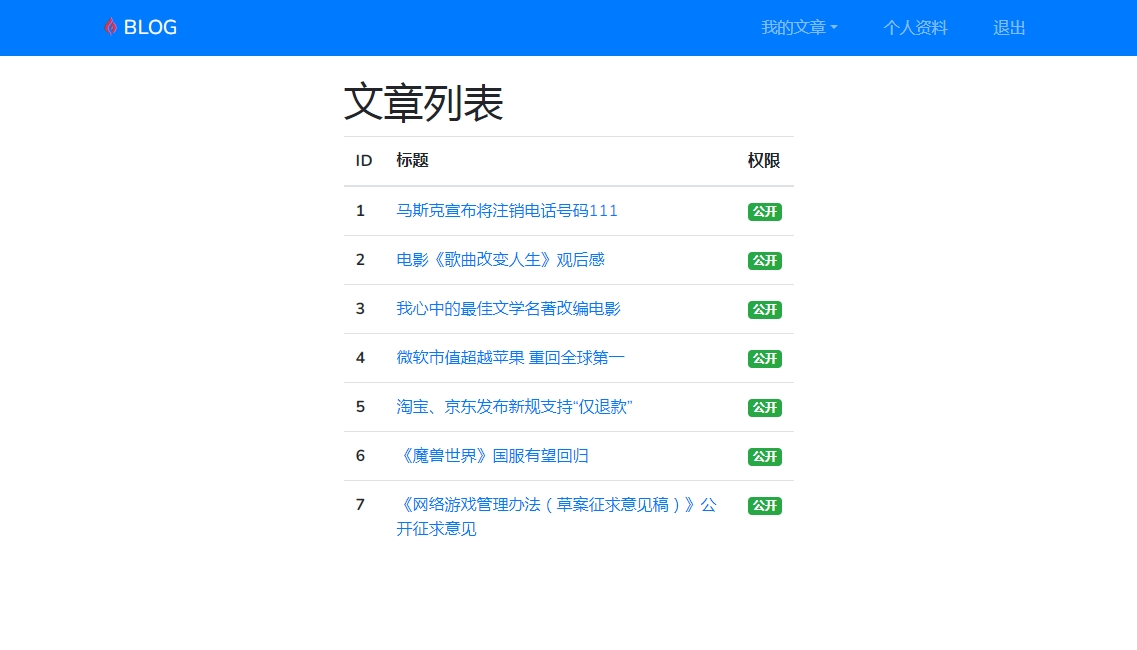Open article 淘宝、京东发布新规支持“仅退款”
The height and width of the screenshot is (650, 1137).
(x=514, y=407)
